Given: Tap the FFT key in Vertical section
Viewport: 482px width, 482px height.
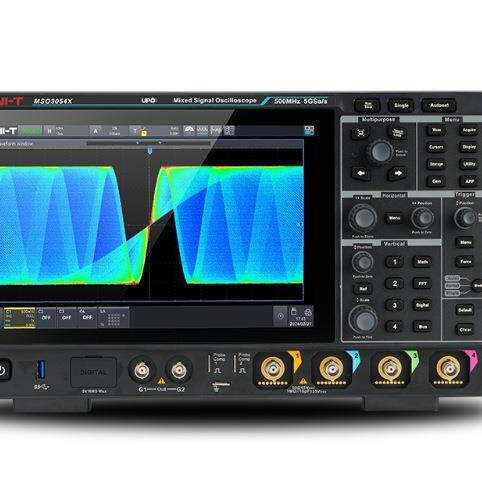Looking at the screenshot, I should coord(422,284).
